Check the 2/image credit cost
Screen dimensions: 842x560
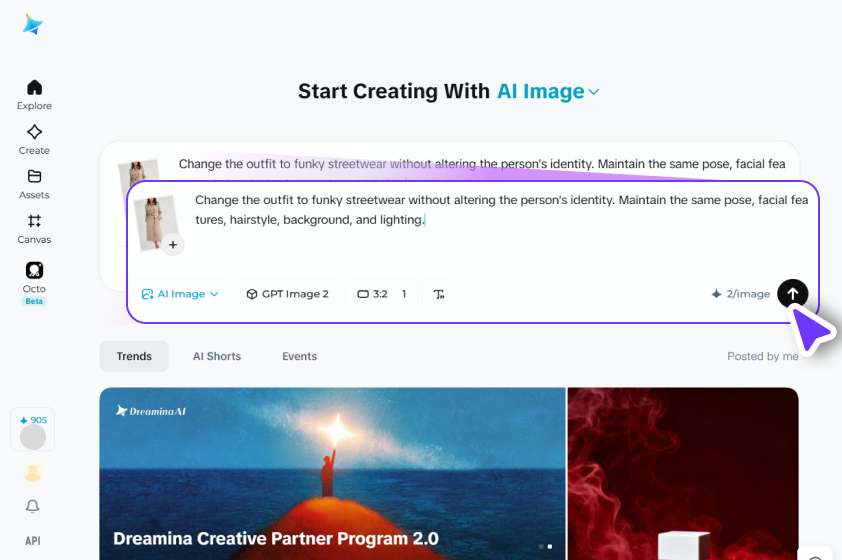[x=741, y=294]
